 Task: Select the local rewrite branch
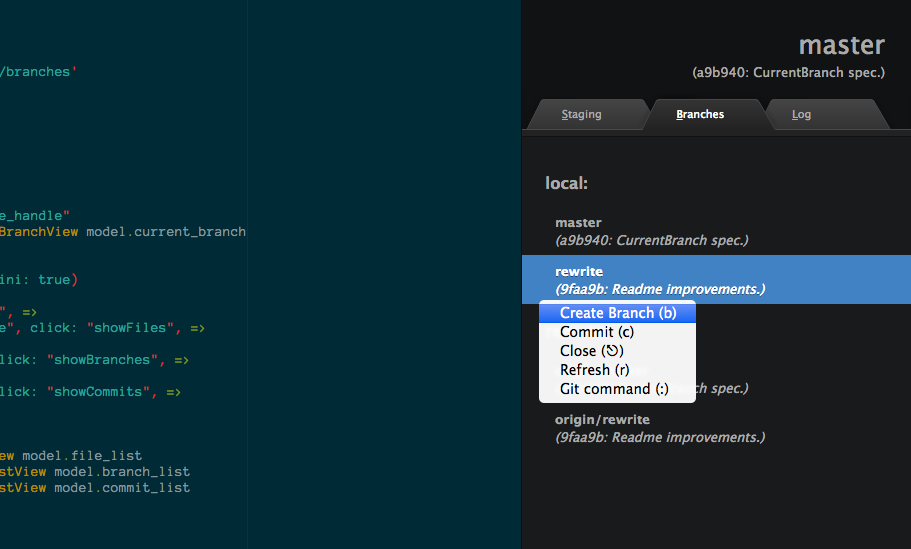(x=716, y=279)
